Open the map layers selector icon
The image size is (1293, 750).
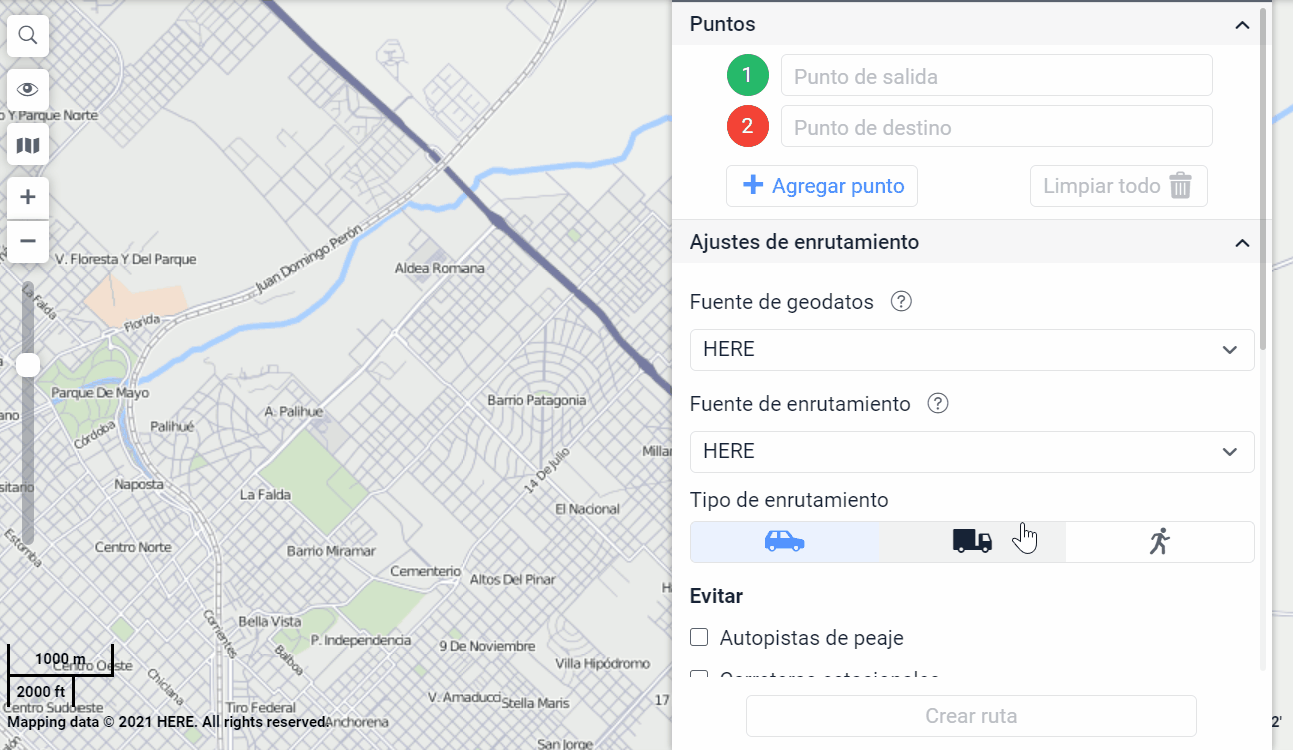point(28,146)
